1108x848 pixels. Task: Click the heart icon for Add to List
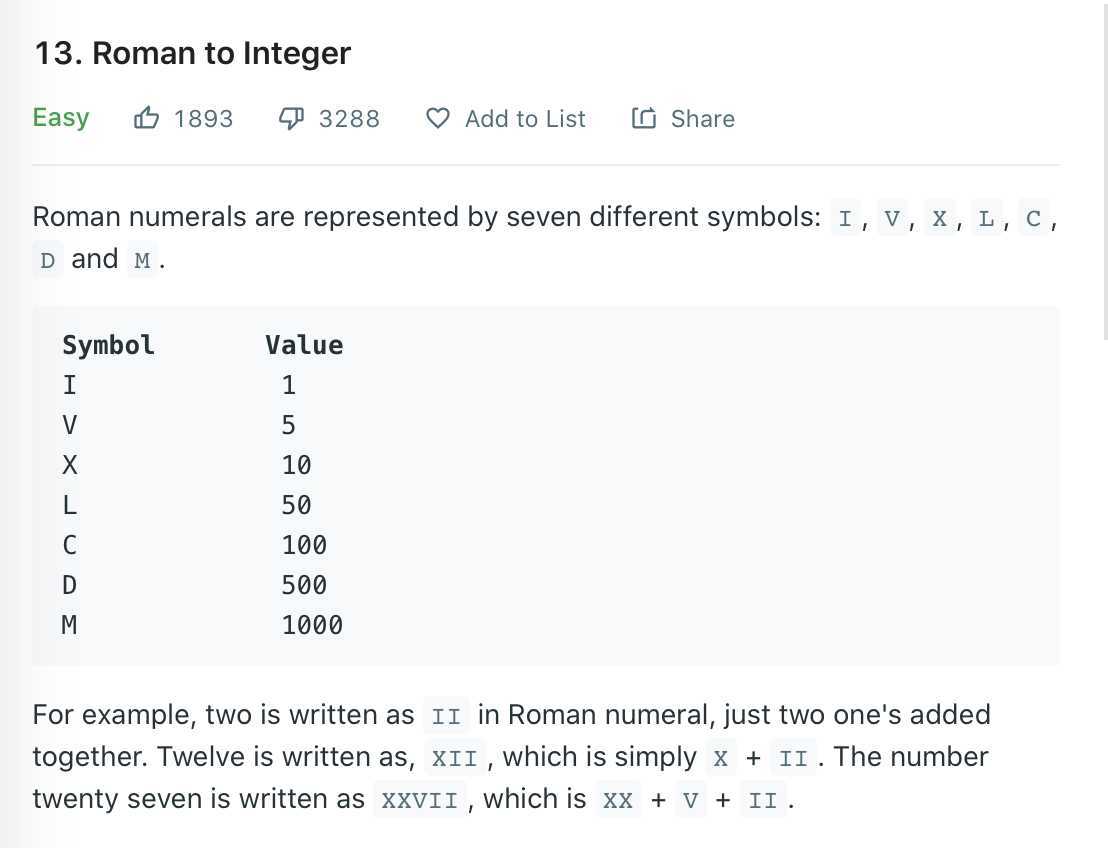[x=437, y=118]
